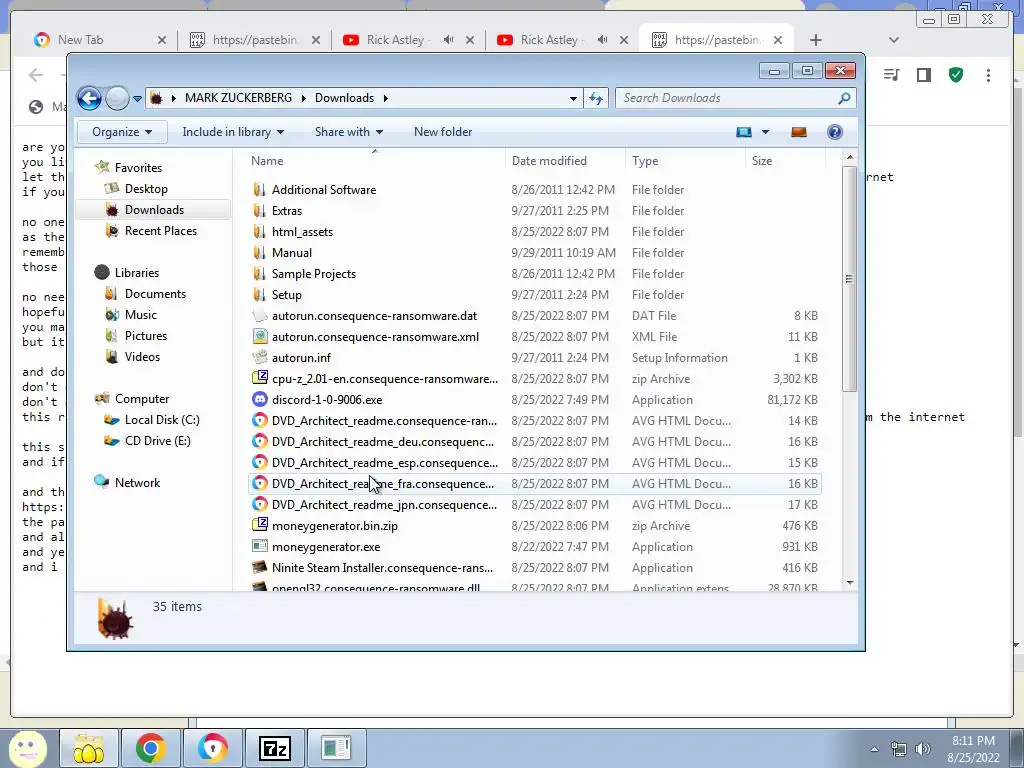Open the Organize menu
1024x768 pixels.
[122, 132]
